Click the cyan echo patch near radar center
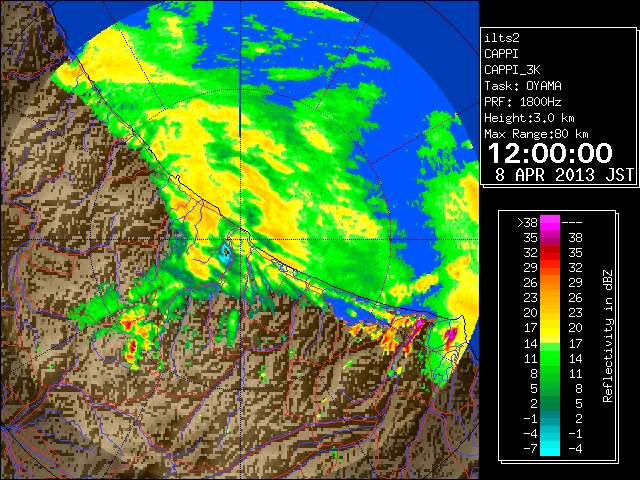This screenshot has height=480, width=640. tap(224, 253)
